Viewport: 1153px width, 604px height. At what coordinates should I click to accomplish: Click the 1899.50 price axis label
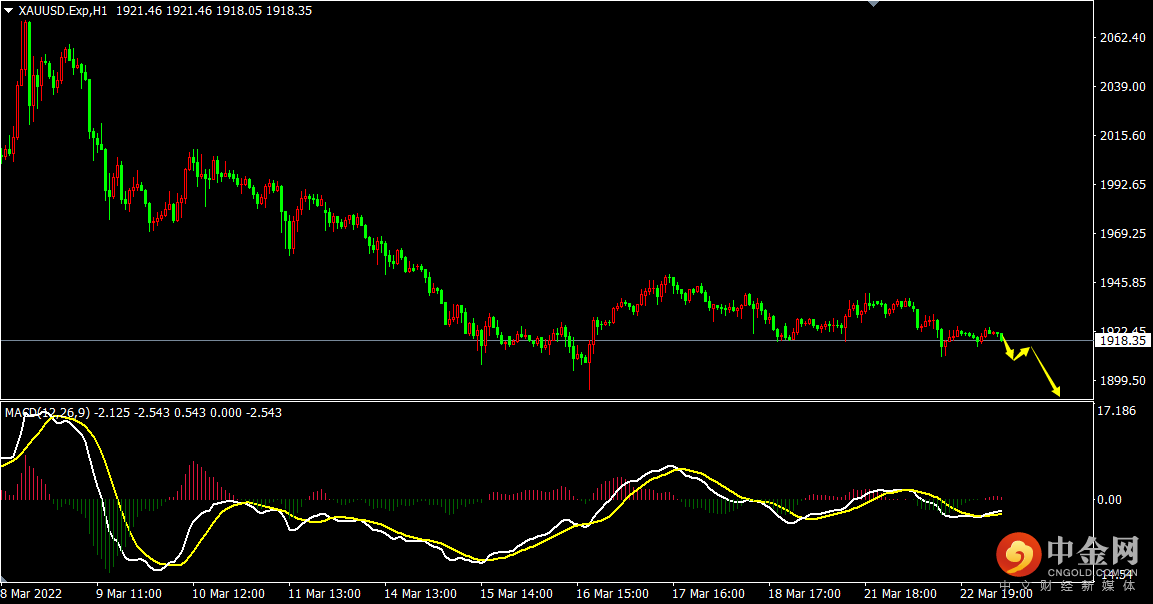[x=1121, y=381]
